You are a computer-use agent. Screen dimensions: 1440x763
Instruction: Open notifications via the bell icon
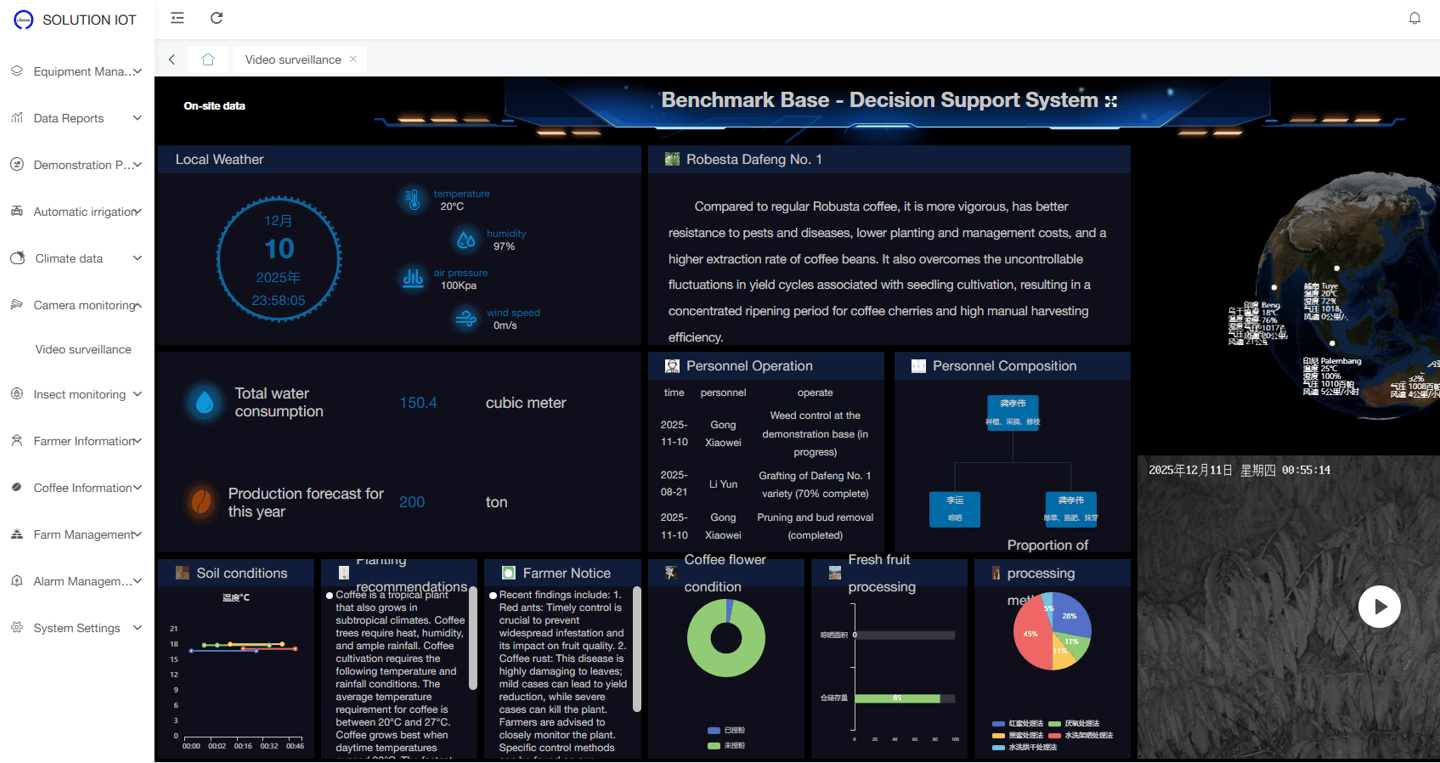[1414, 18]
